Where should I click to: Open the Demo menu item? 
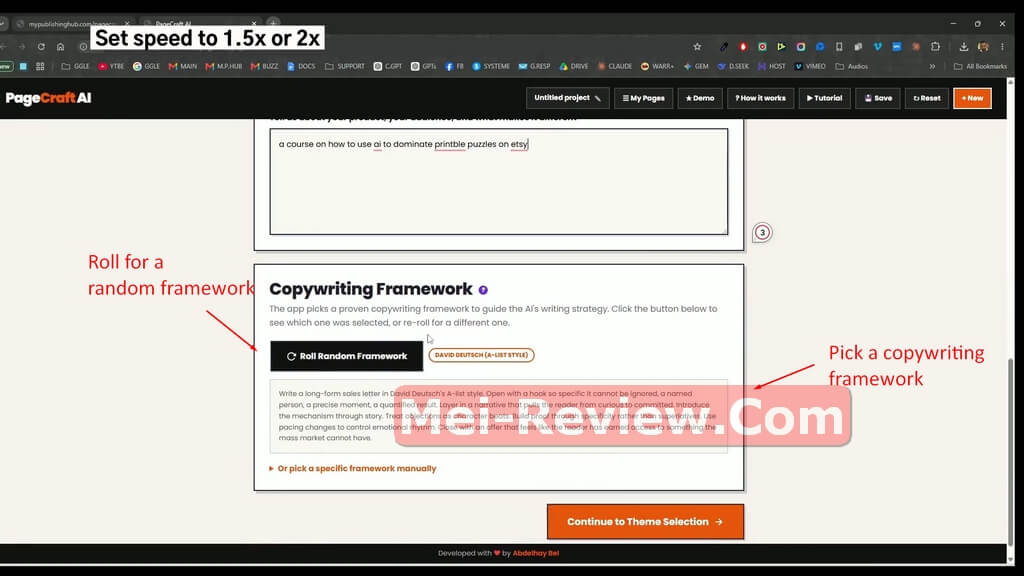[x=699, y=98]
